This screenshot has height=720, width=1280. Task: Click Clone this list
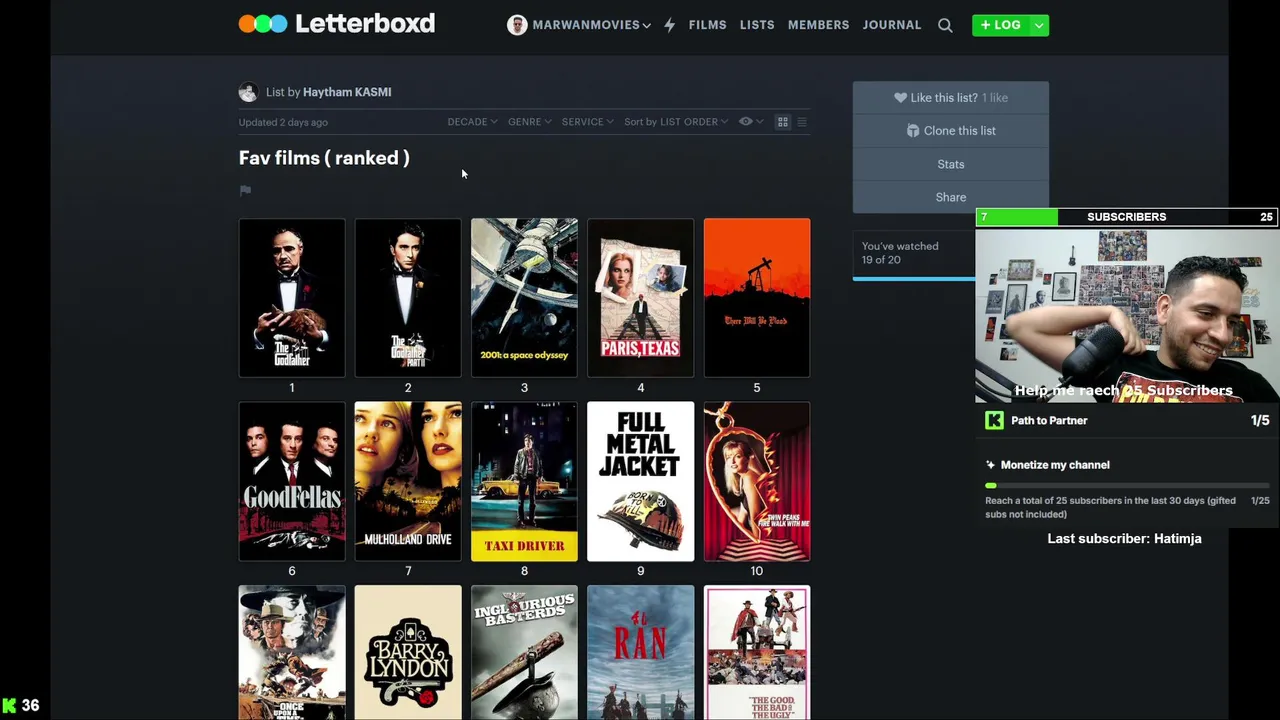coord(951,131)
